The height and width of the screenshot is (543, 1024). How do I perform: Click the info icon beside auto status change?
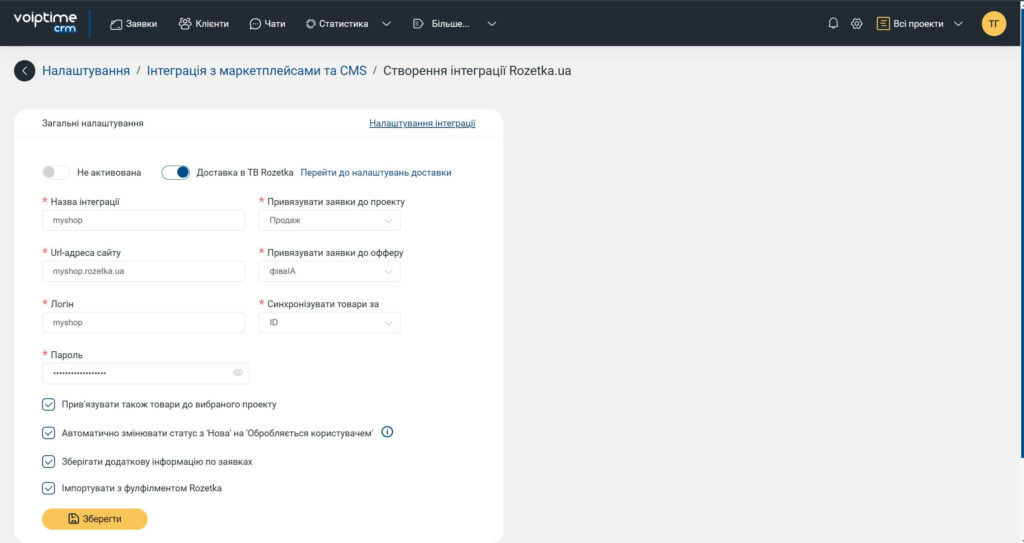coord(387,432)
